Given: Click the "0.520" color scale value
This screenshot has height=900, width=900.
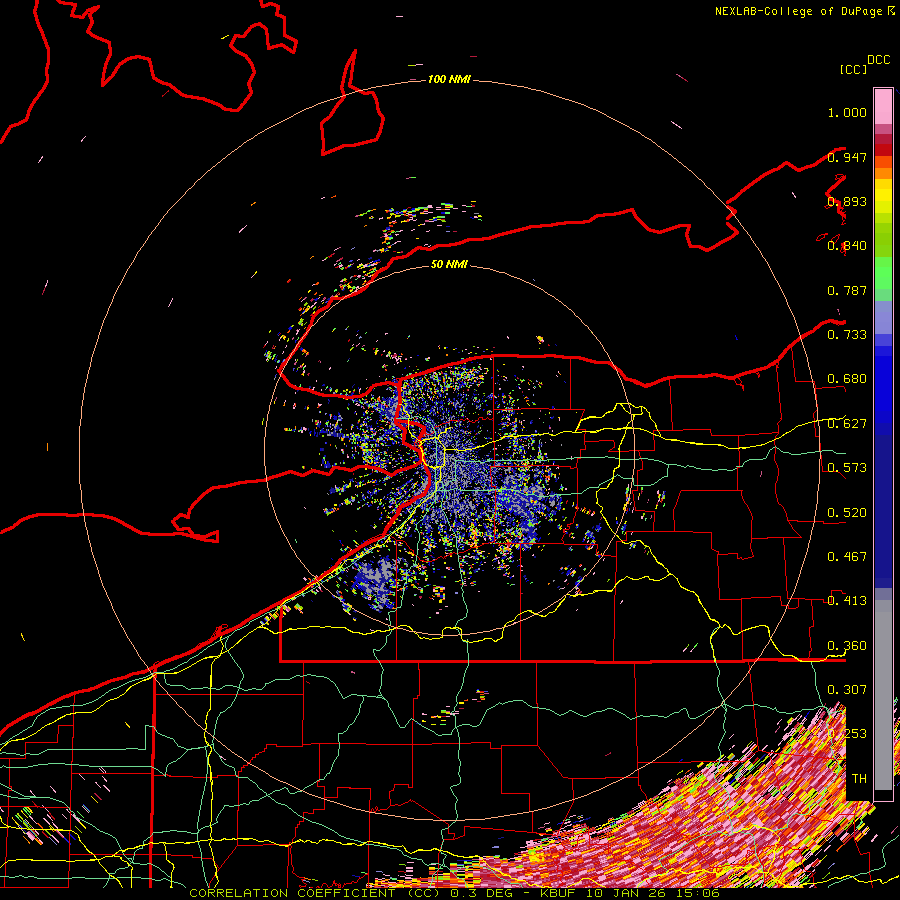Looking at the screenshot, I should coord(847,512).
